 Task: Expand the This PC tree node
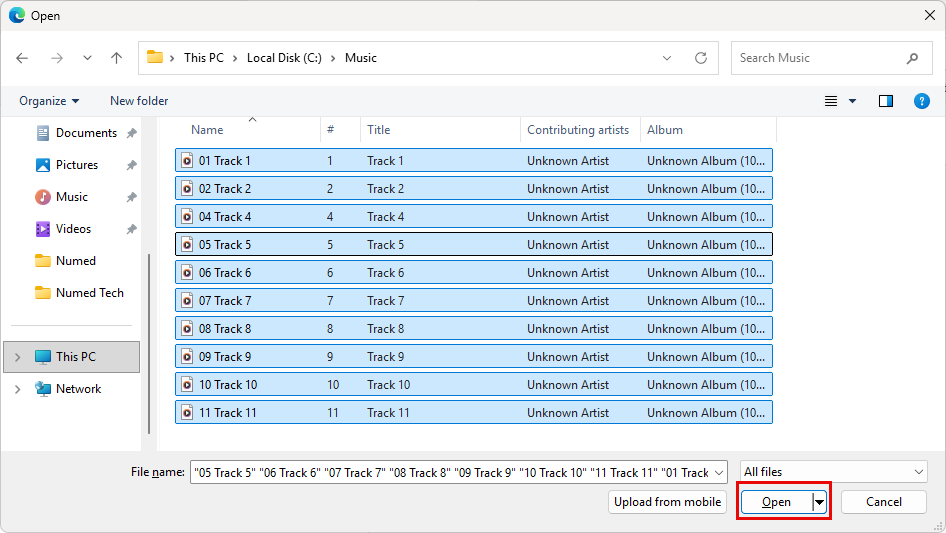(17, 357)
